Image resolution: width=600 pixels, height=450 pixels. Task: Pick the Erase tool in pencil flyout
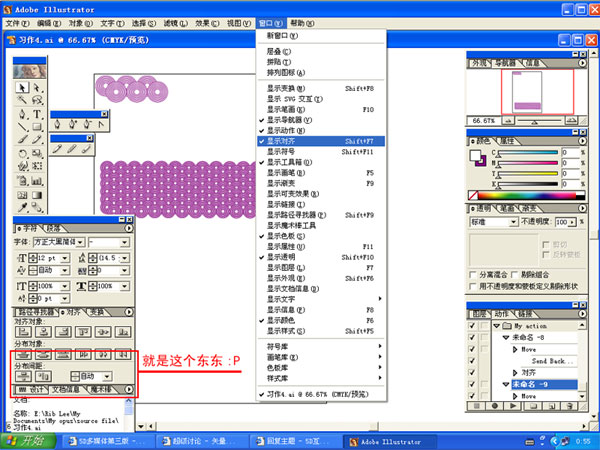pos(86,149)
